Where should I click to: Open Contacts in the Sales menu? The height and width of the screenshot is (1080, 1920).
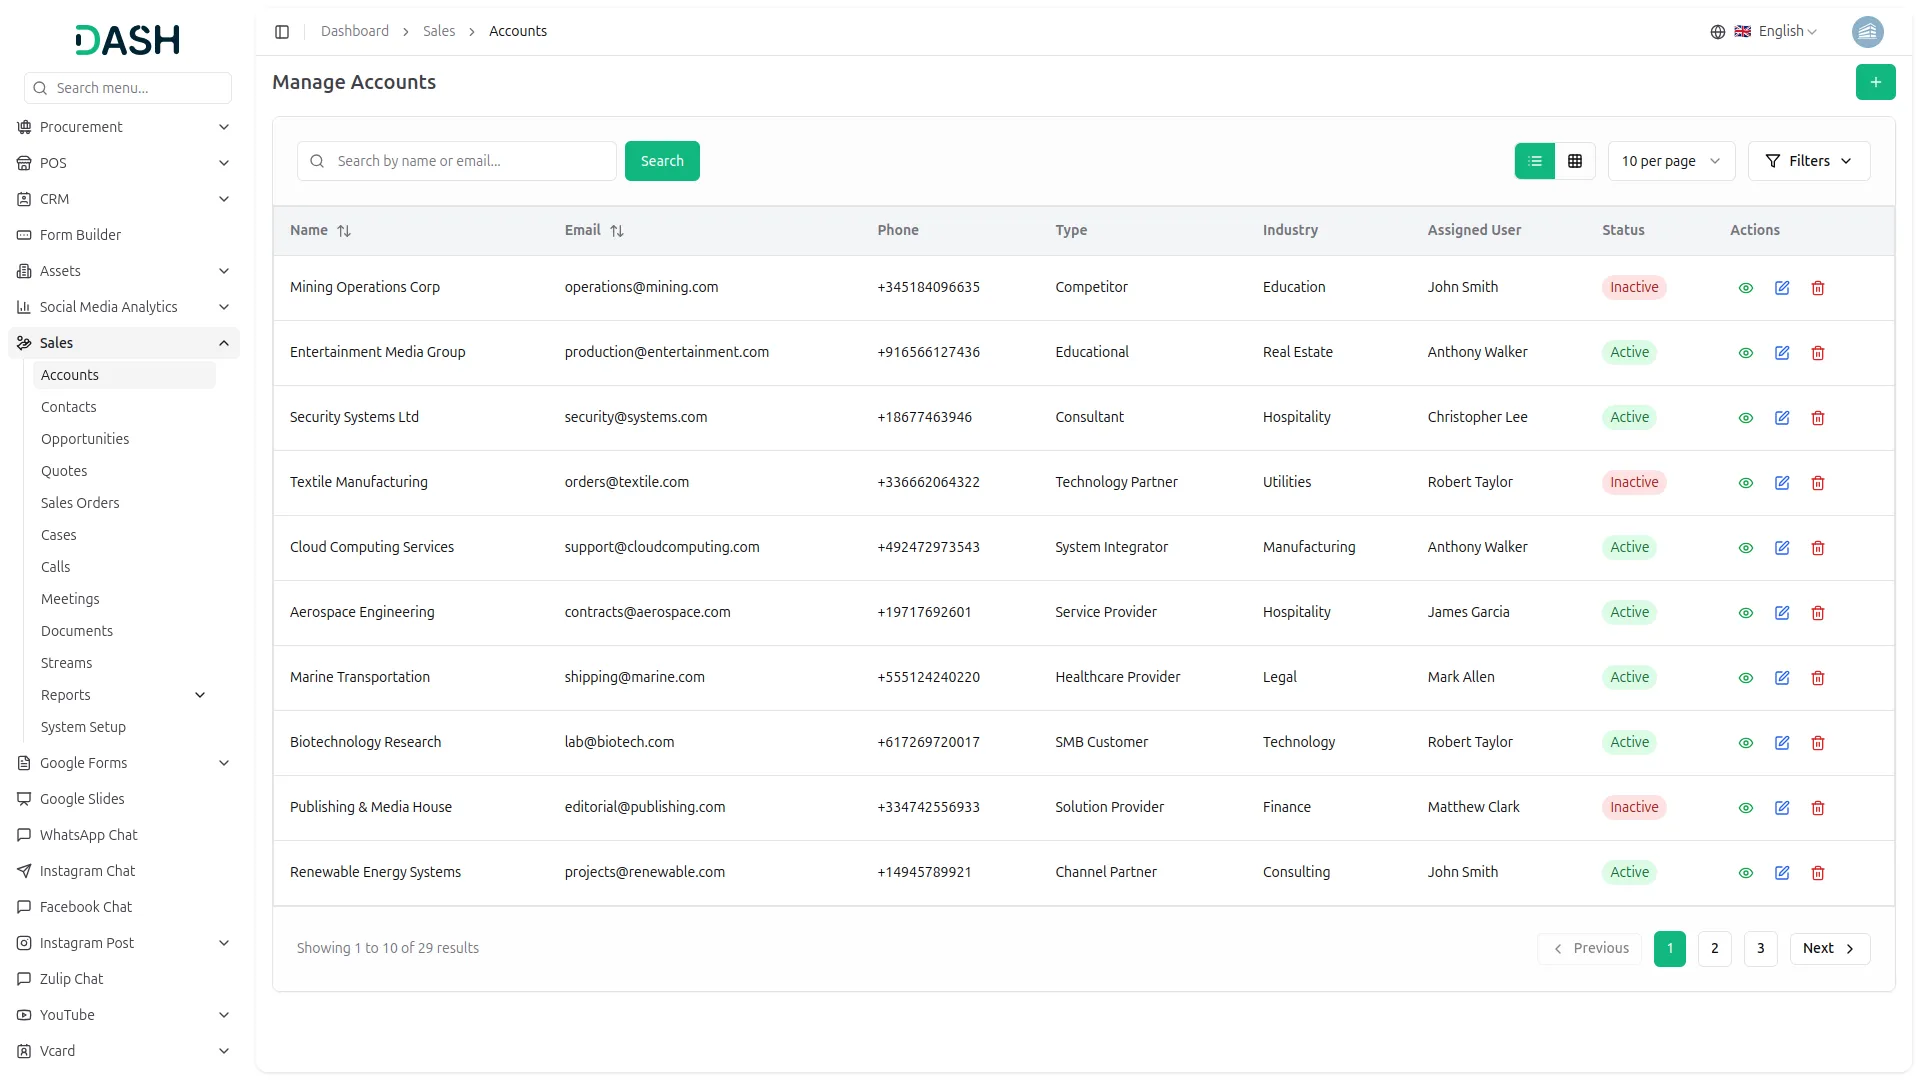tap(69, 407)
